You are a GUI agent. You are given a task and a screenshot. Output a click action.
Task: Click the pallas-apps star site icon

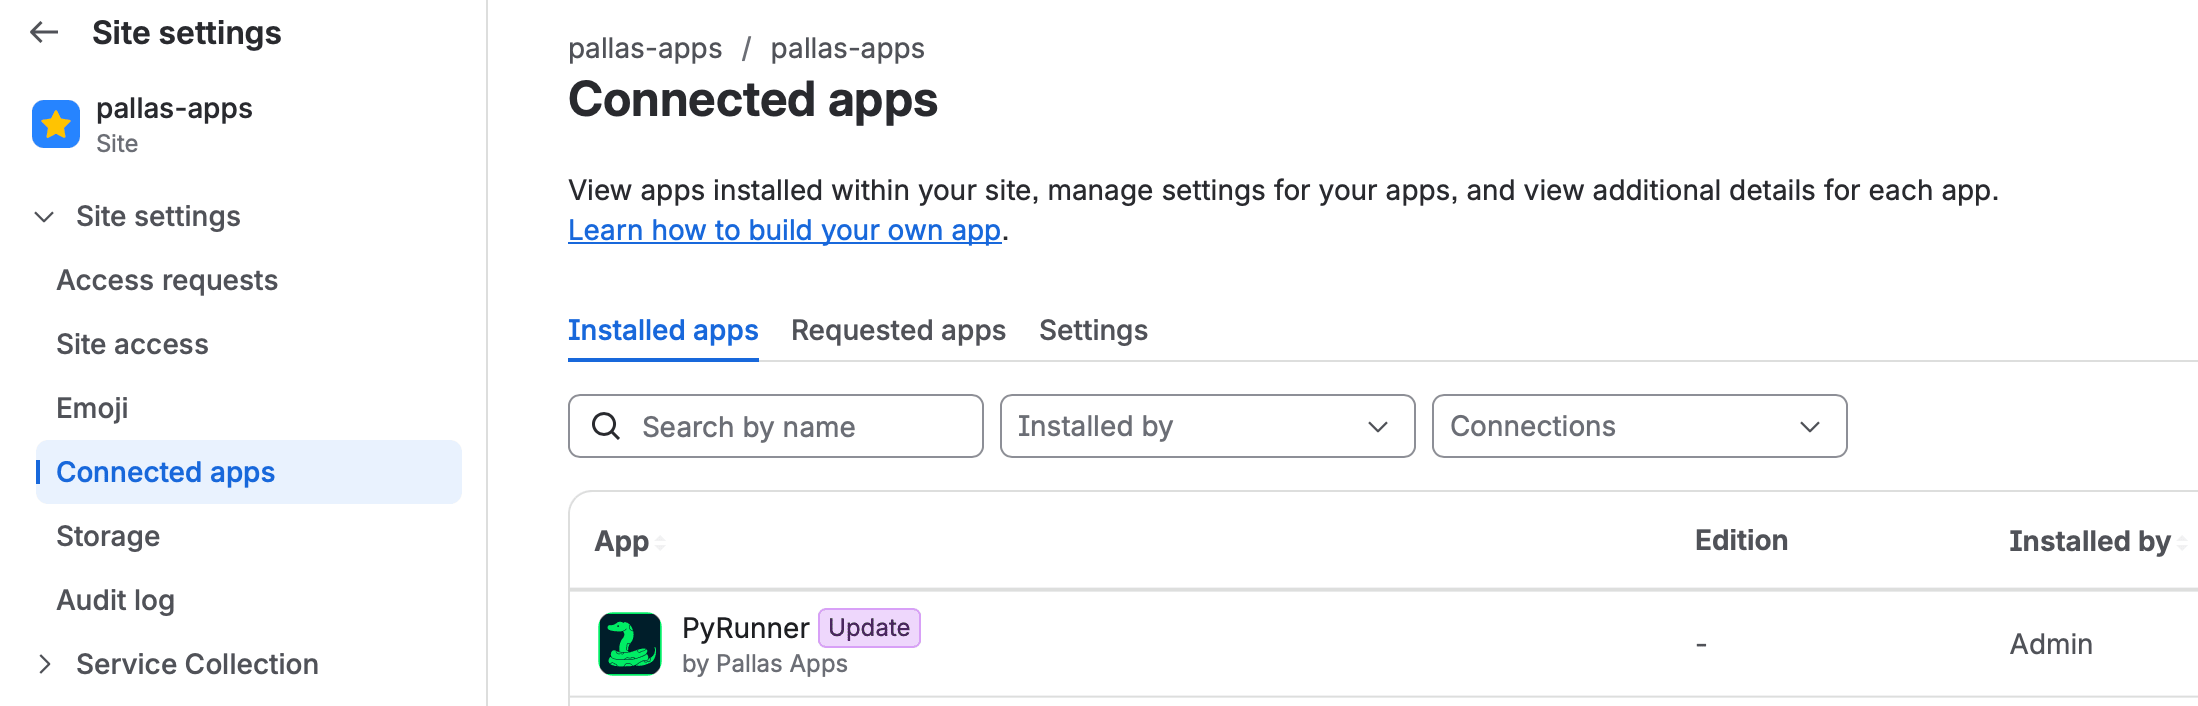pos(56,124)
